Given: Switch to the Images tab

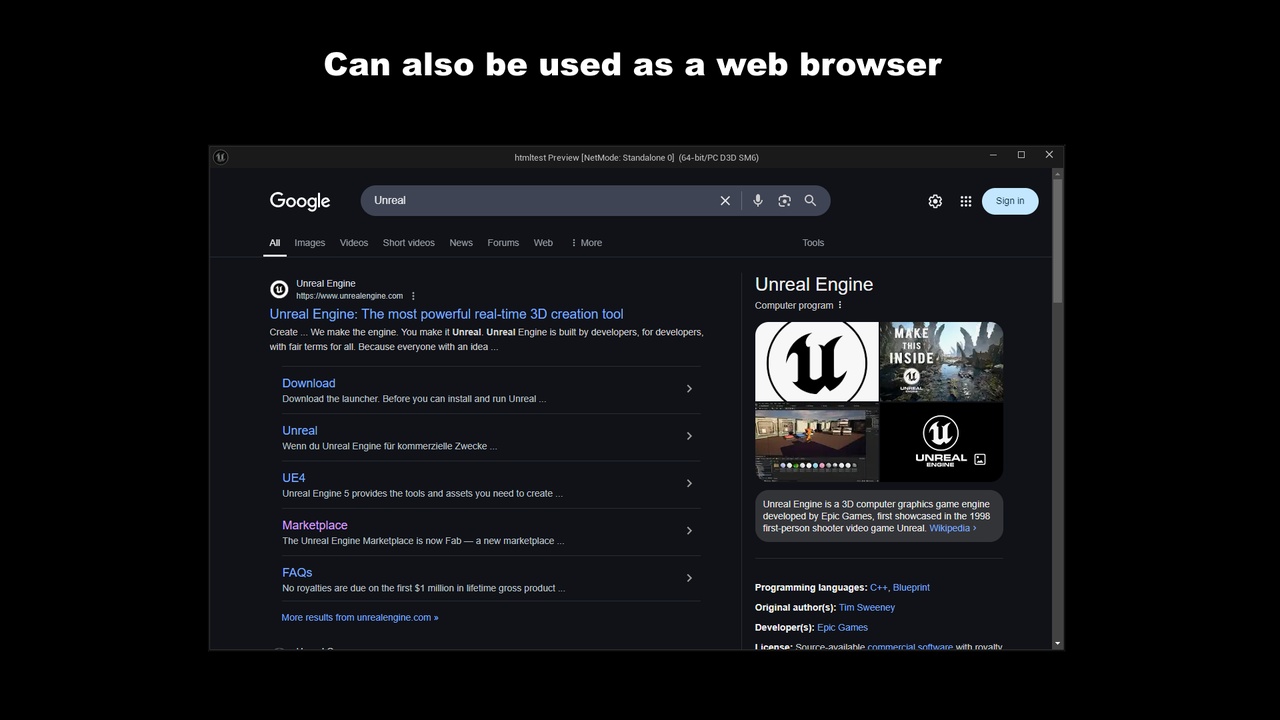Looking at the screenshot, I should [309, 242].
